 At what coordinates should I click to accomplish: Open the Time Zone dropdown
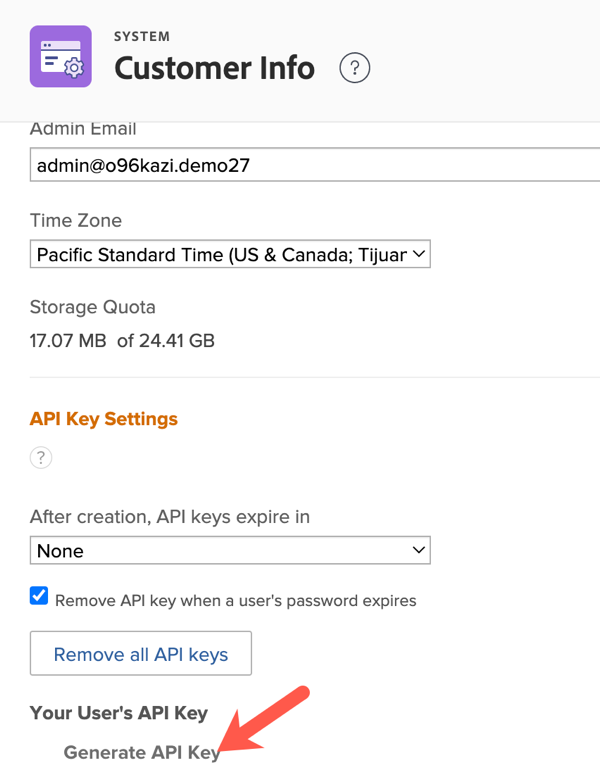coord(230,254)
